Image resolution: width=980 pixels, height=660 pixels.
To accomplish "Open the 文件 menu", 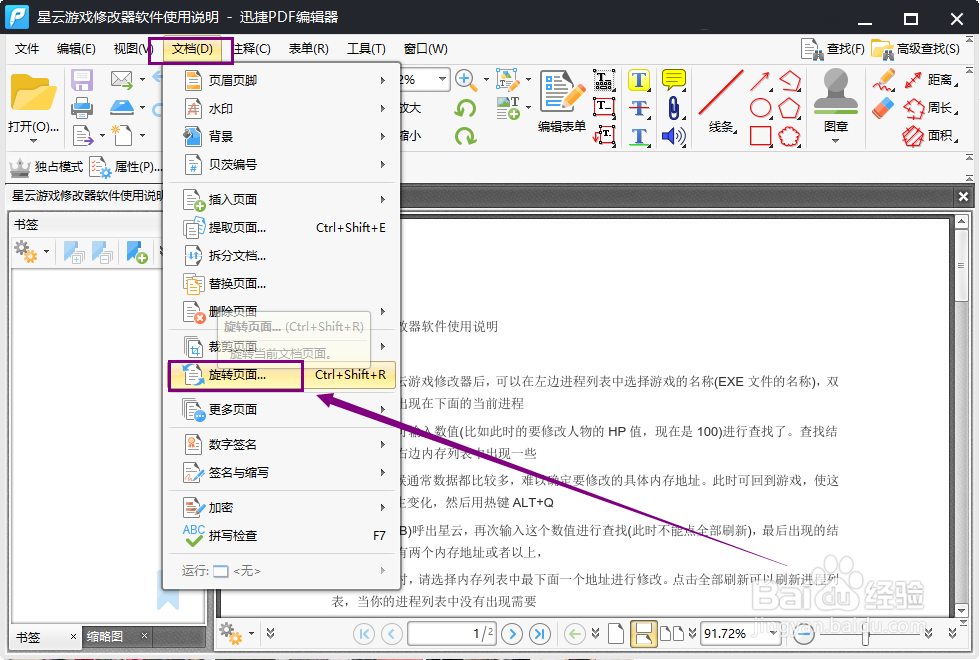I will (x=27, y=49).
